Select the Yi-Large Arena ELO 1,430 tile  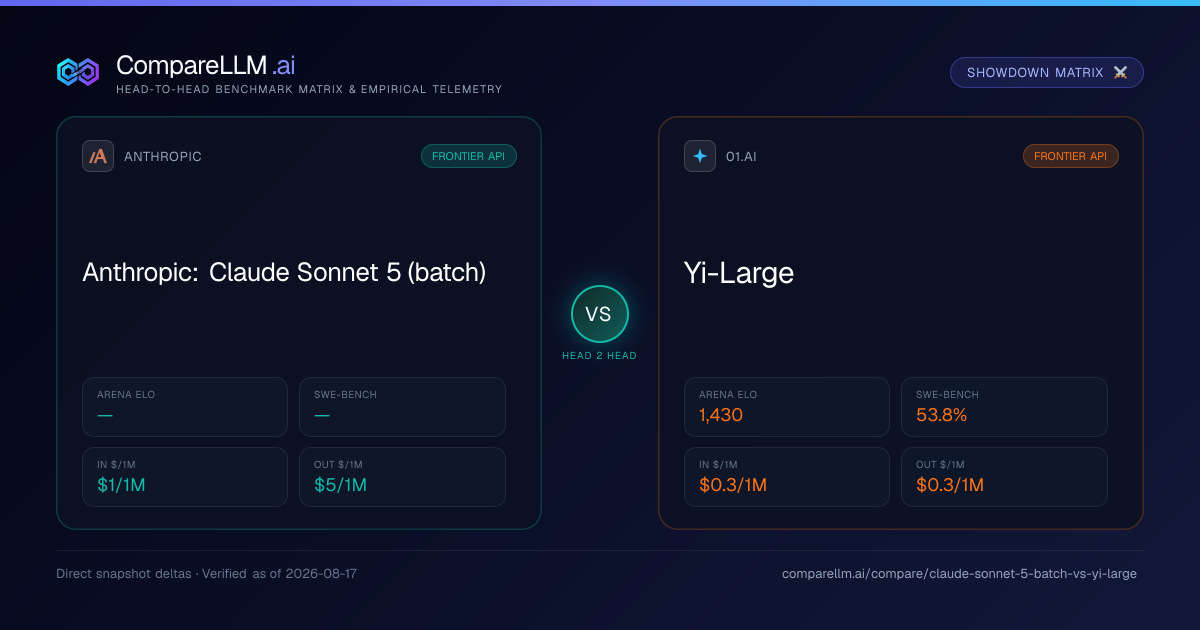click(x=787, y=407)
